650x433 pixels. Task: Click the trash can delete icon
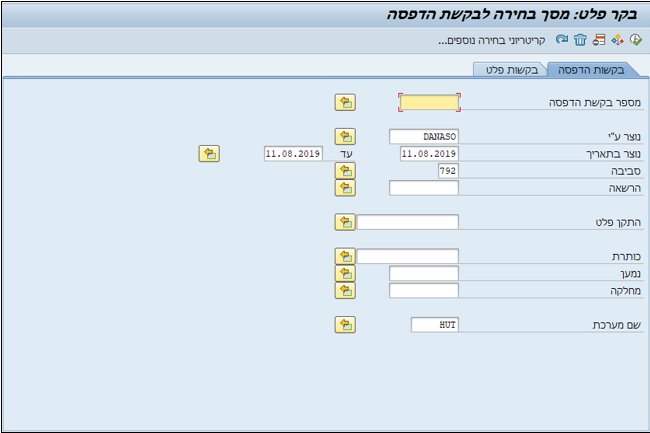[580, 40]
